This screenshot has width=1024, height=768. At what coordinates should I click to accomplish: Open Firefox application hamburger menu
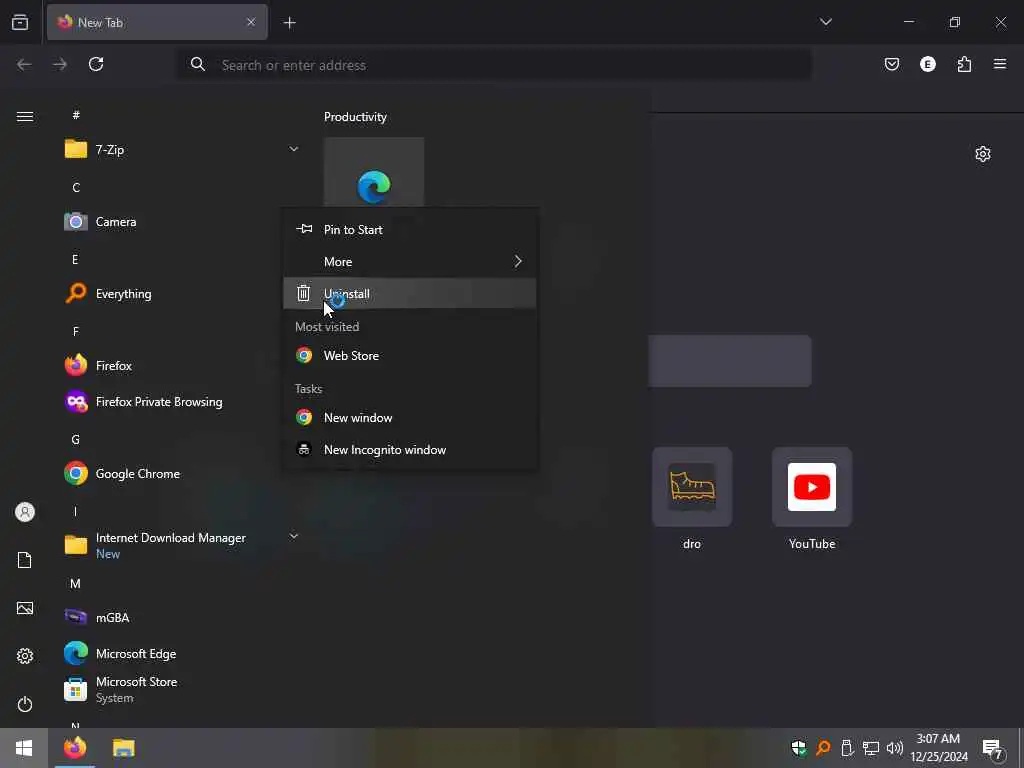point(1000,64)
